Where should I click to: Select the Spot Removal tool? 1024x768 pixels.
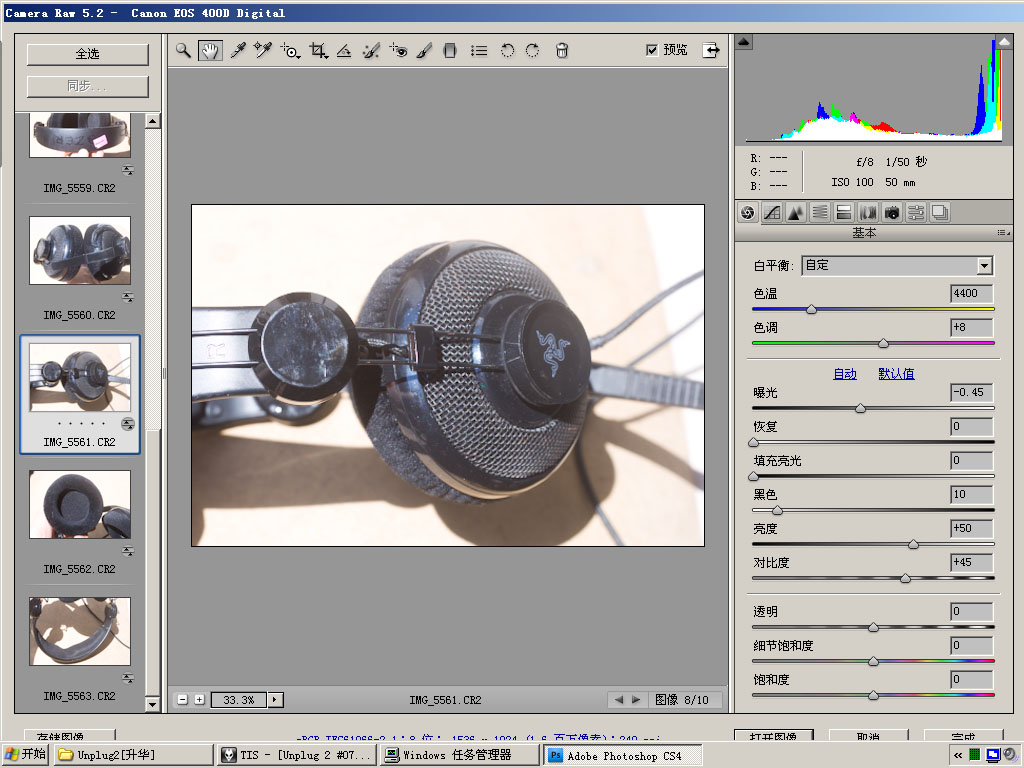click(371, 50)
